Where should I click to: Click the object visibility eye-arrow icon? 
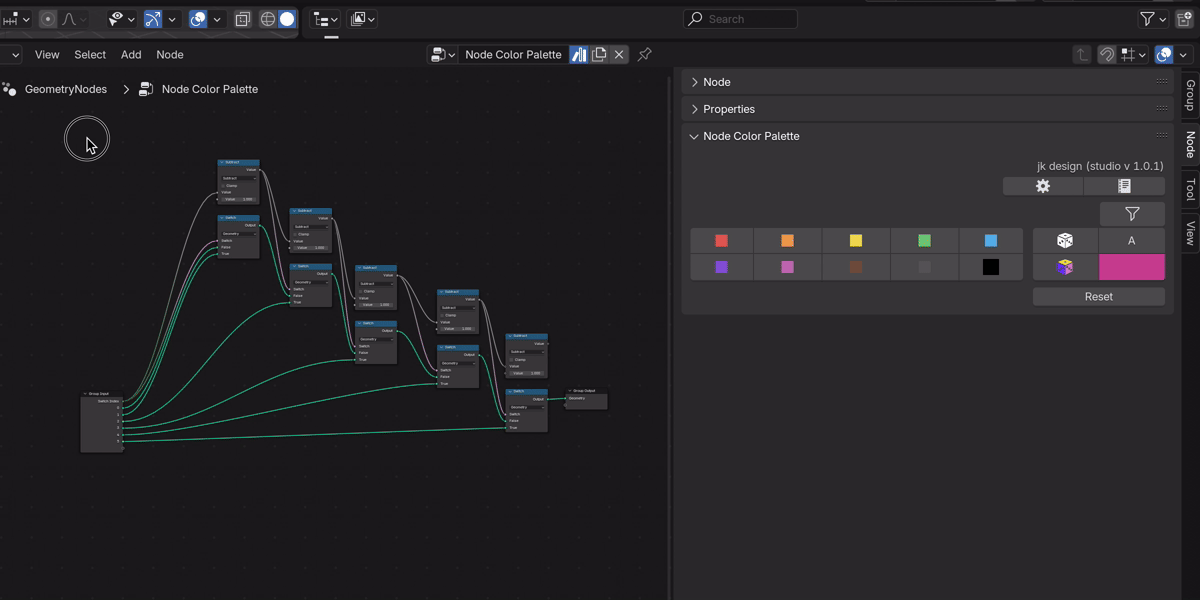pyautogui.click(x=116, y=19)
